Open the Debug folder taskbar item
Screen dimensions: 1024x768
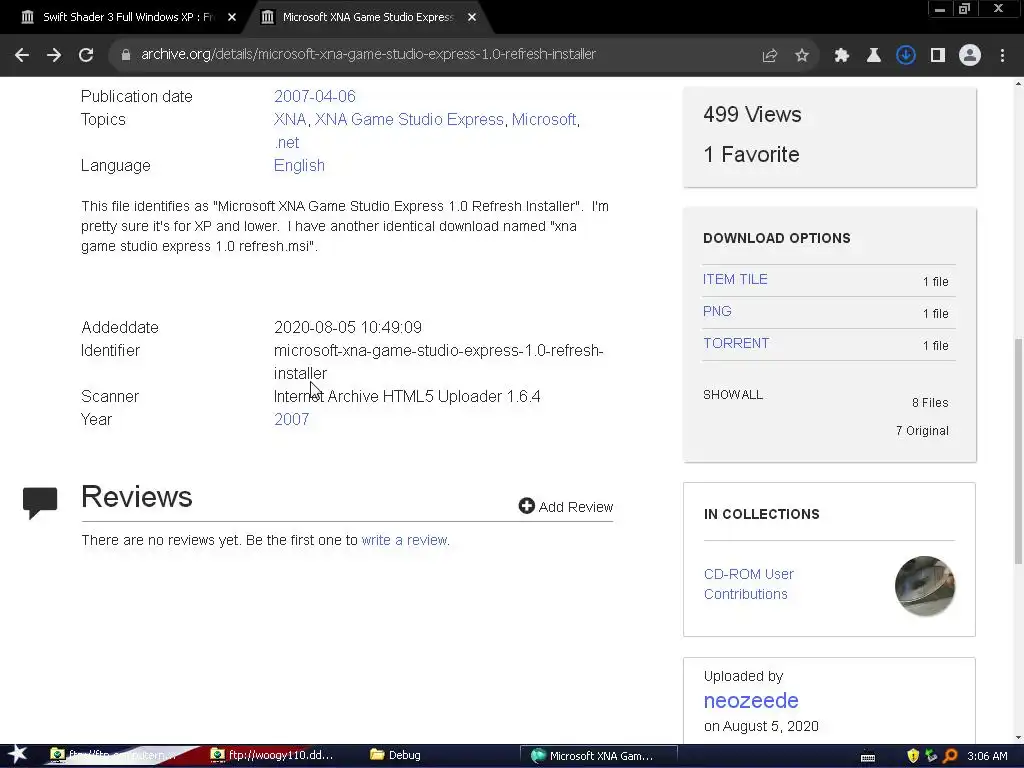(x=396, y=755)
